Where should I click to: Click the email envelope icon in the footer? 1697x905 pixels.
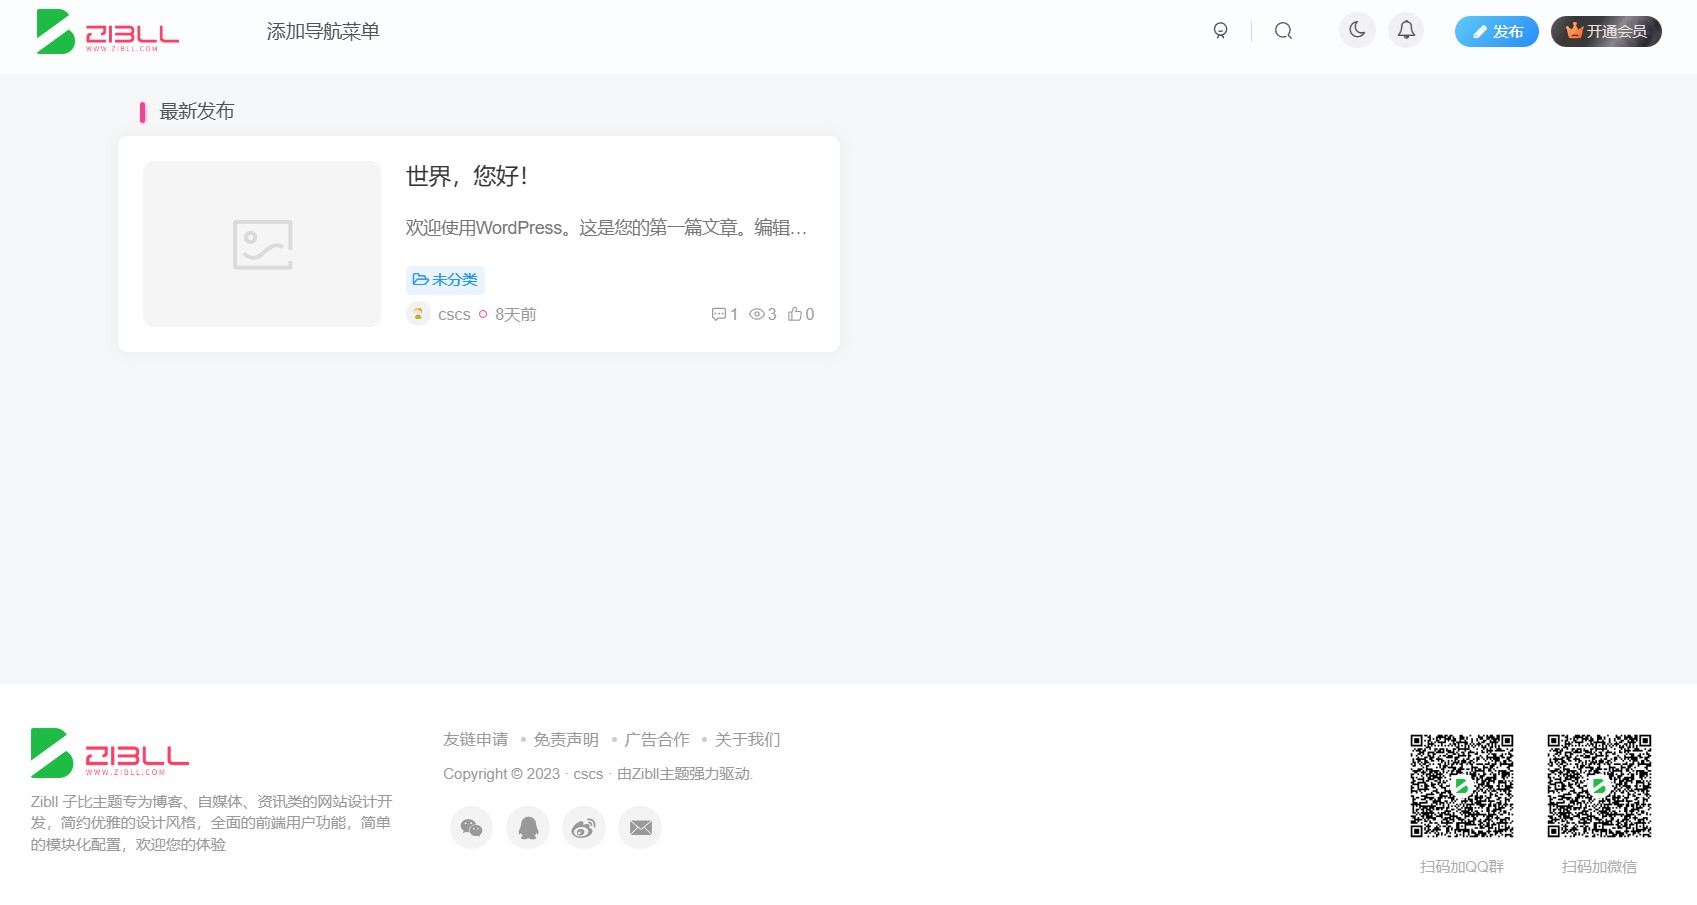click(639, 827)
